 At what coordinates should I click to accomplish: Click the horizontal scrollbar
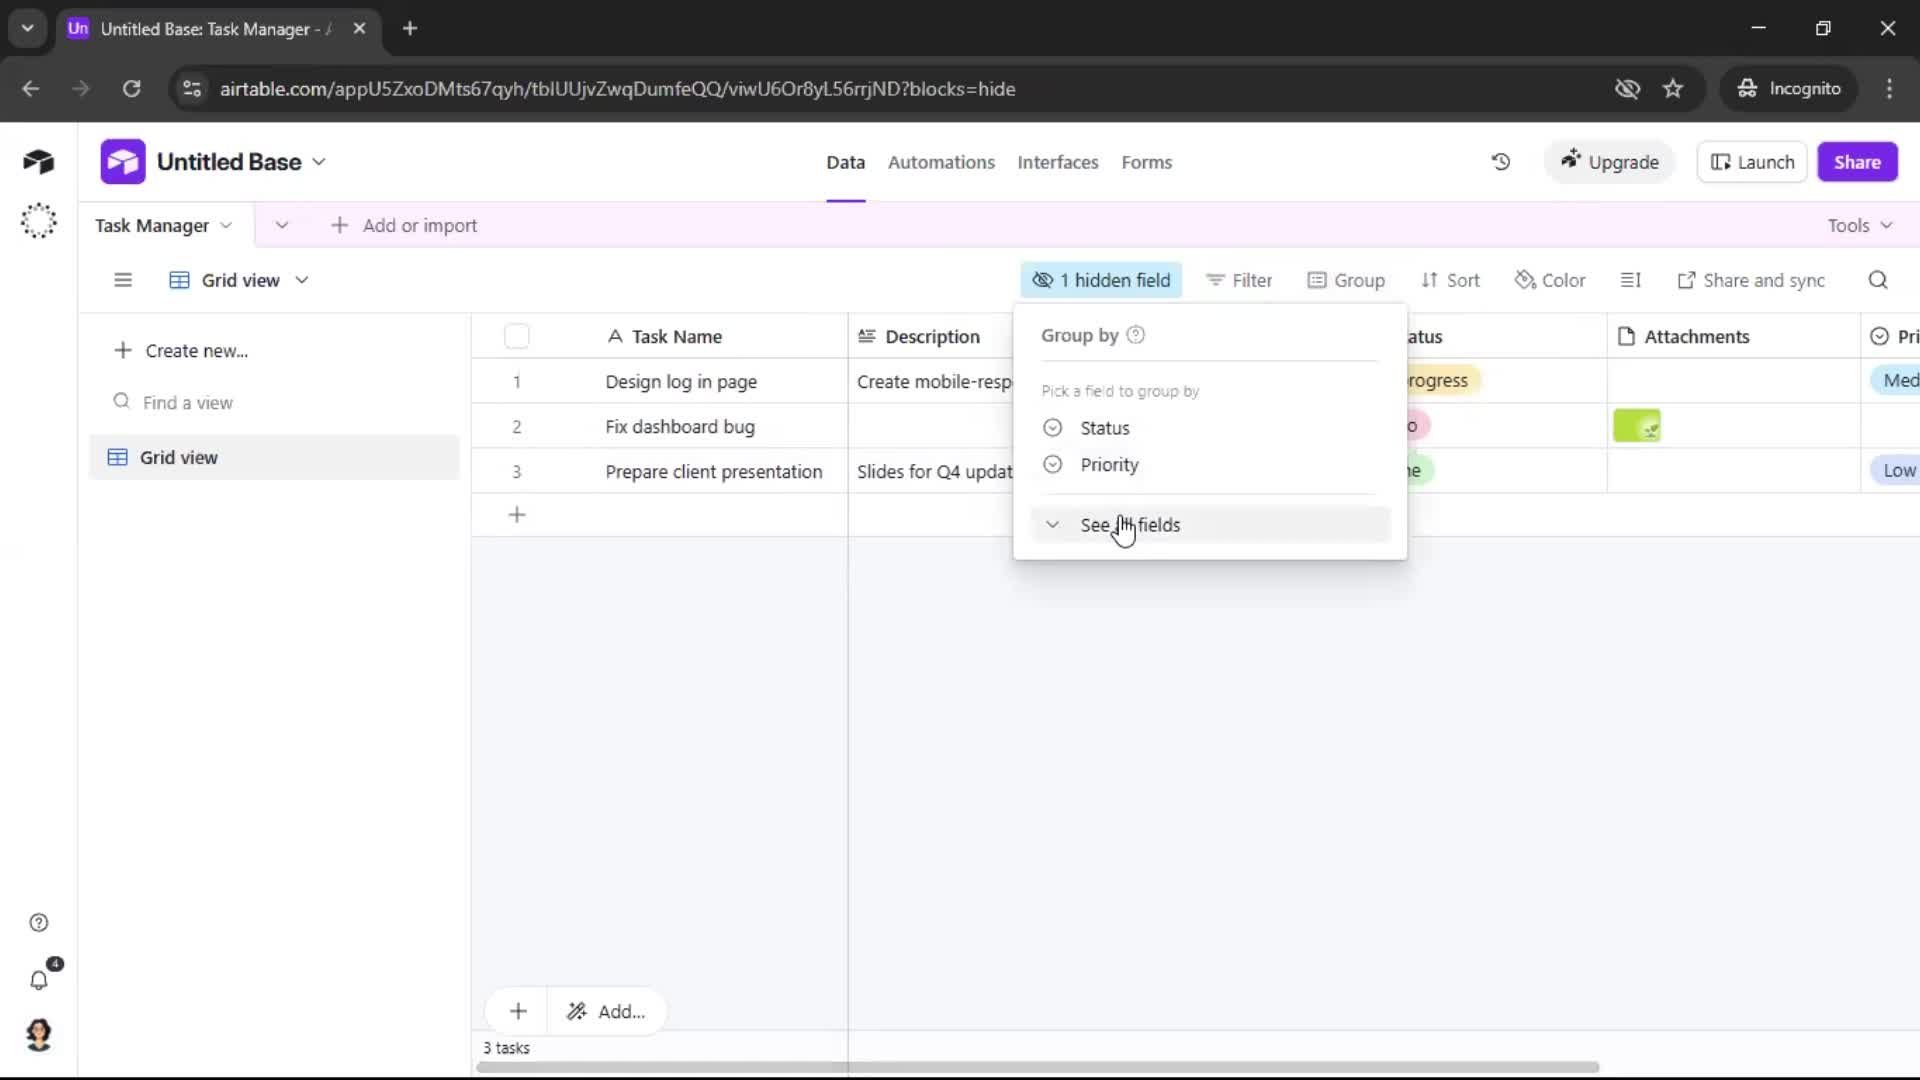1037,1067
